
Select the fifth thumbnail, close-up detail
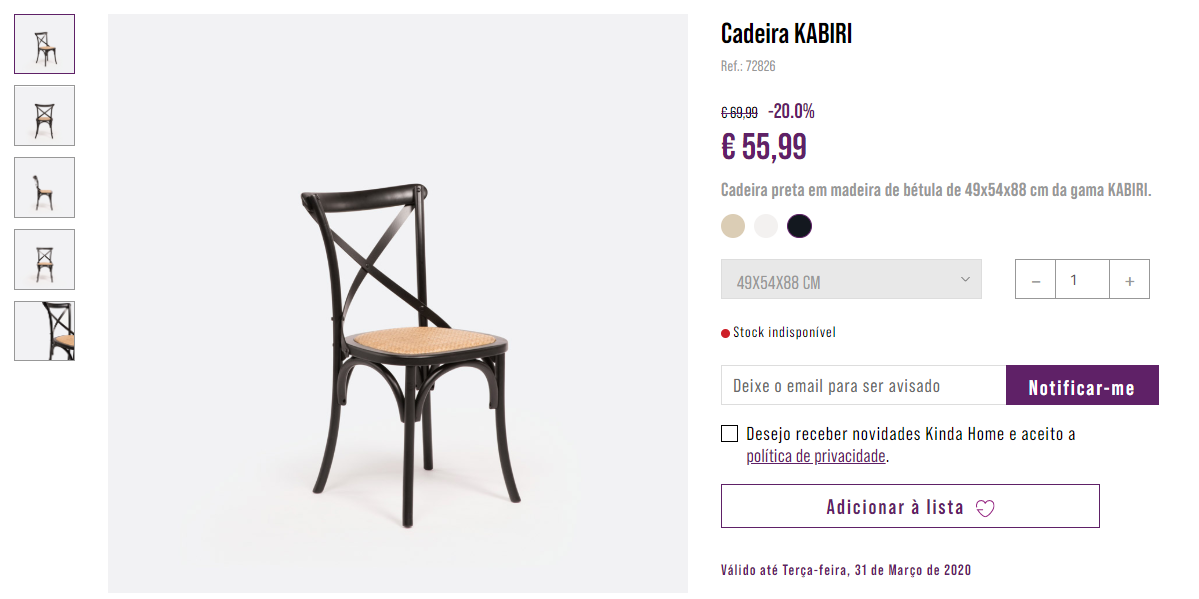click(44, 330)
